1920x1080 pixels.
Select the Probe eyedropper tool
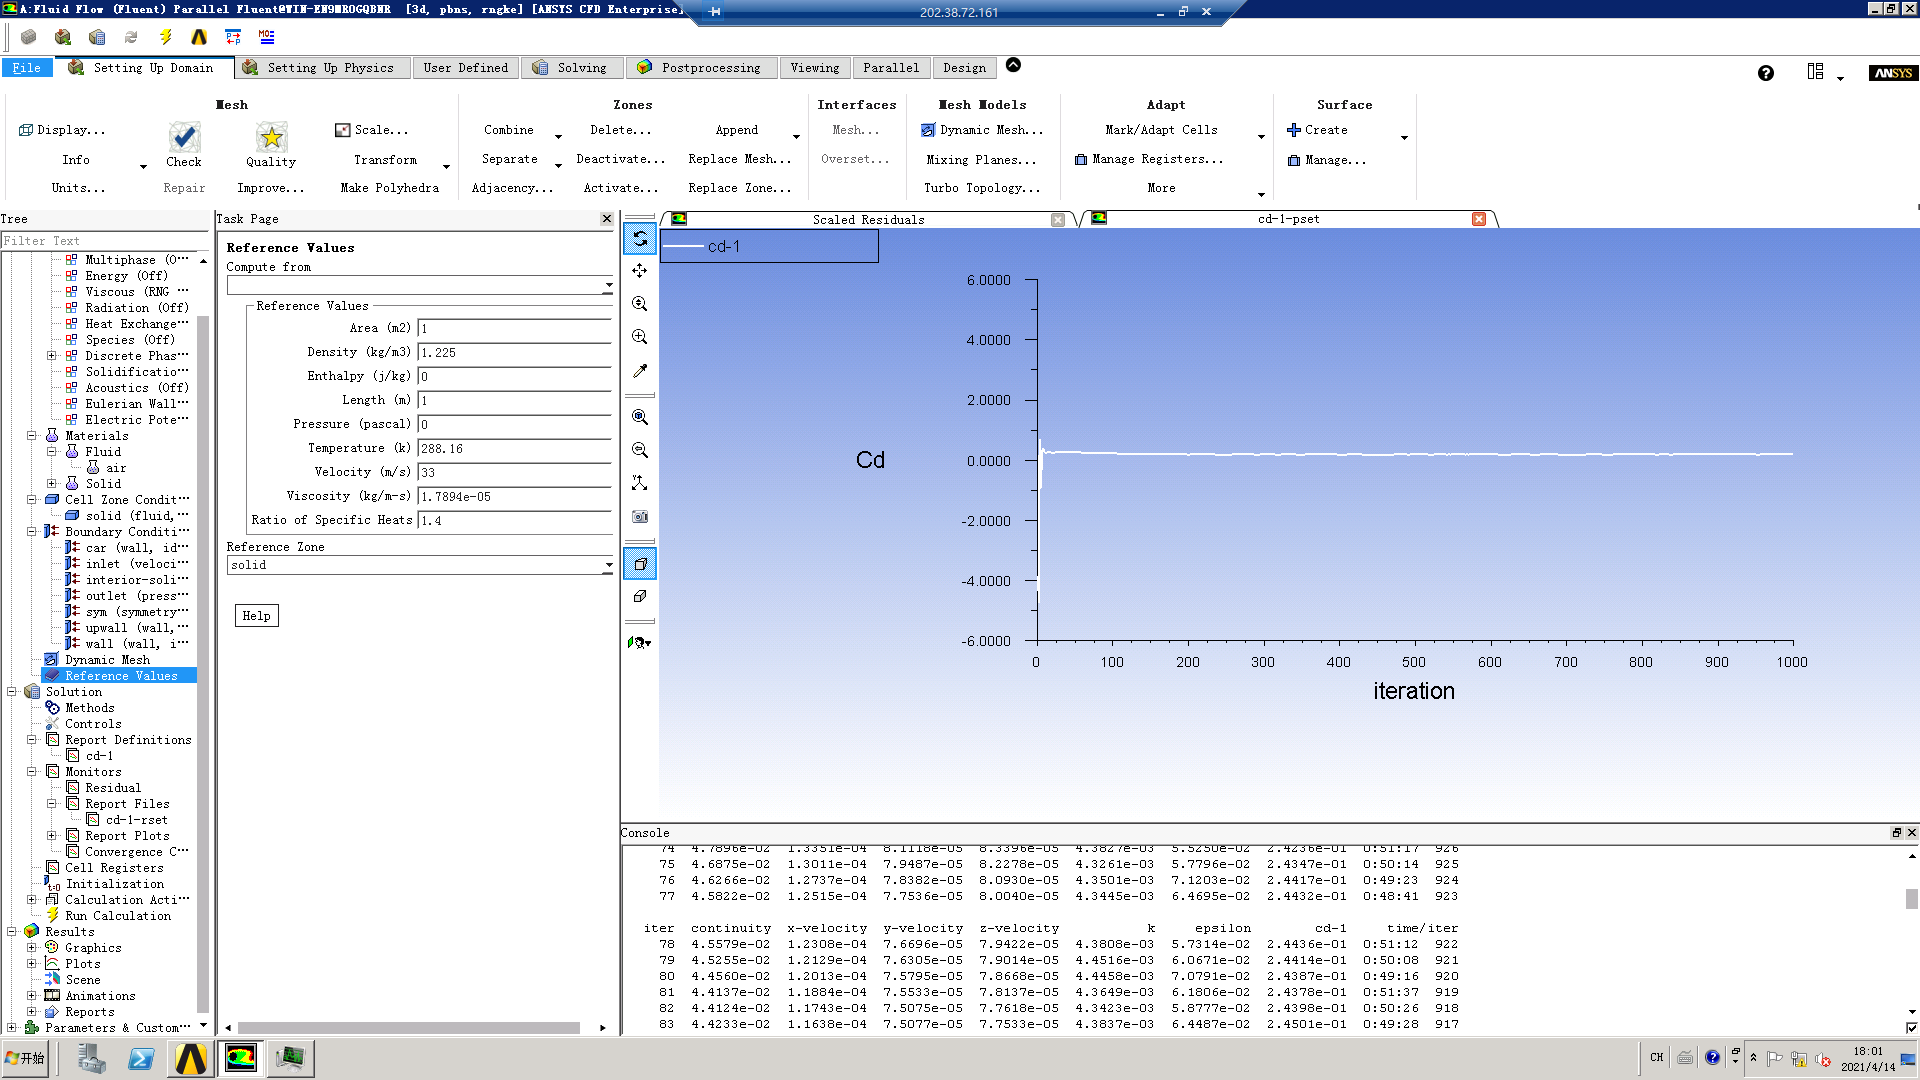point(640,370)
